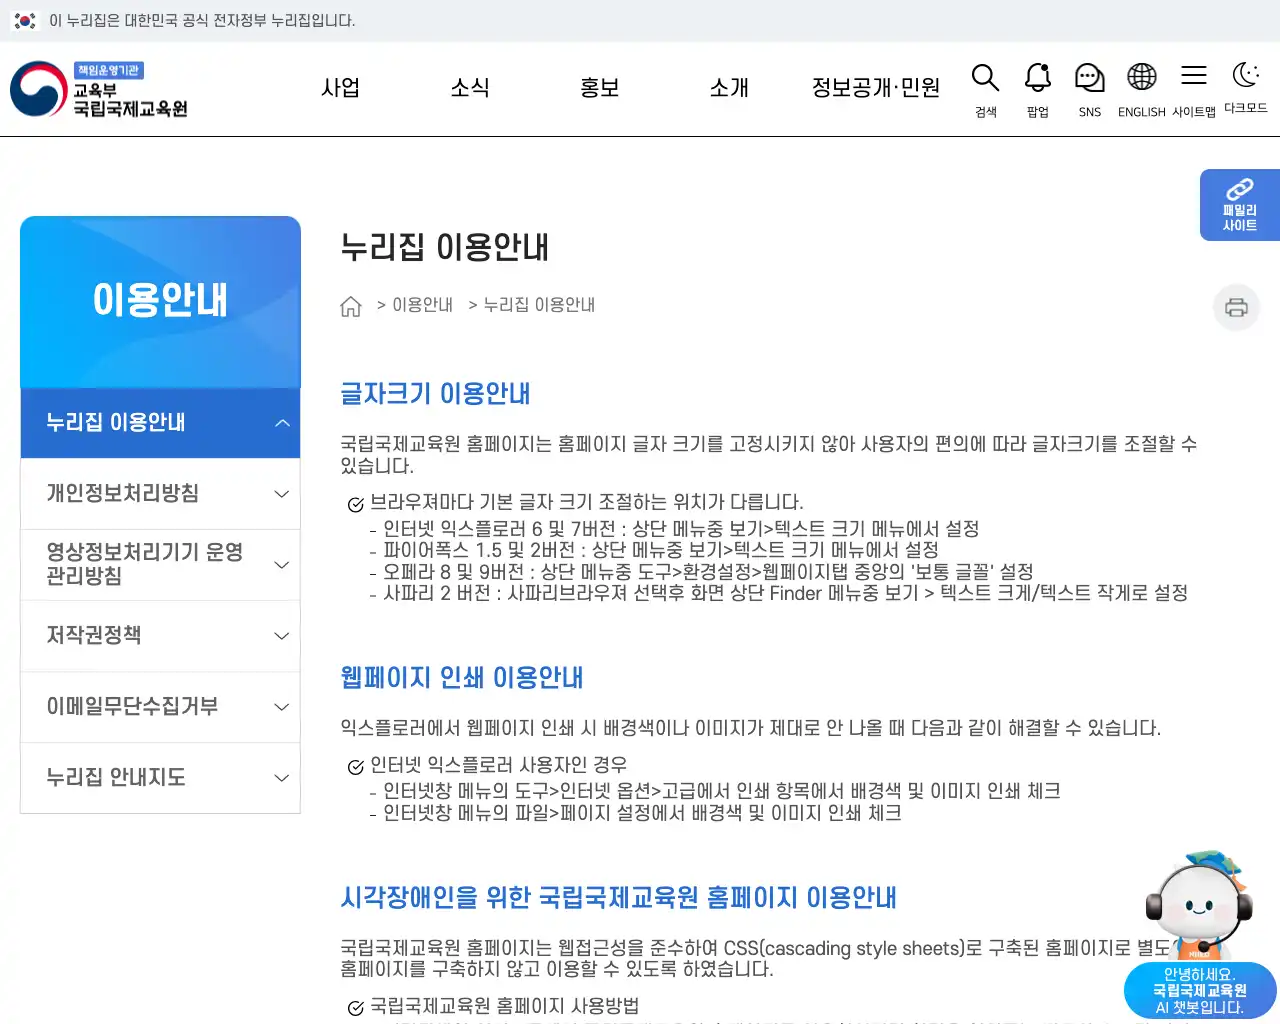
Task: Select 개인정보처리방침 in the sidebar
Action: 123,493
